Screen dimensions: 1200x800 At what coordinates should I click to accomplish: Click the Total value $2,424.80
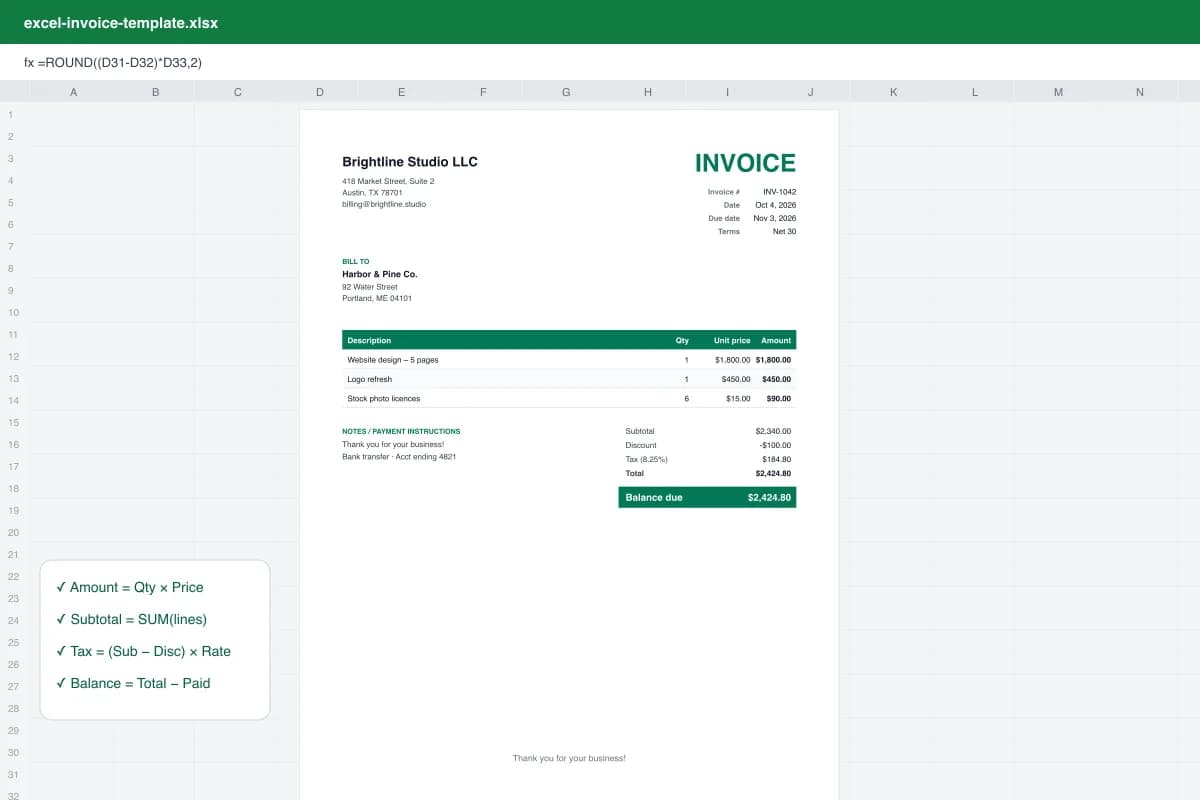773,473
